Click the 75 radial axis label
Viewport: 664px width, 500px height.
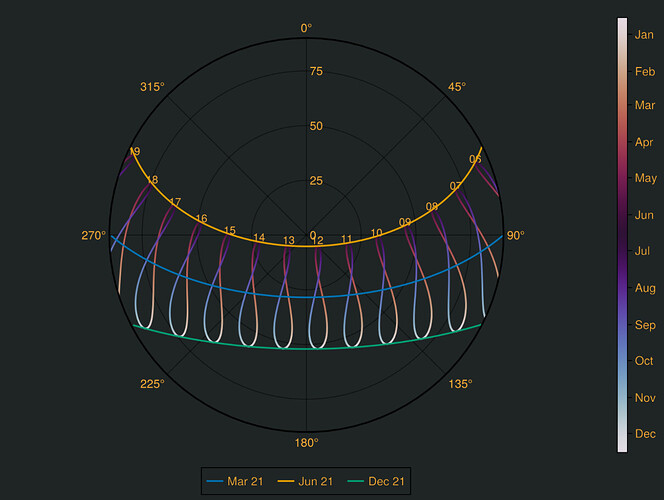coord(316,71)
